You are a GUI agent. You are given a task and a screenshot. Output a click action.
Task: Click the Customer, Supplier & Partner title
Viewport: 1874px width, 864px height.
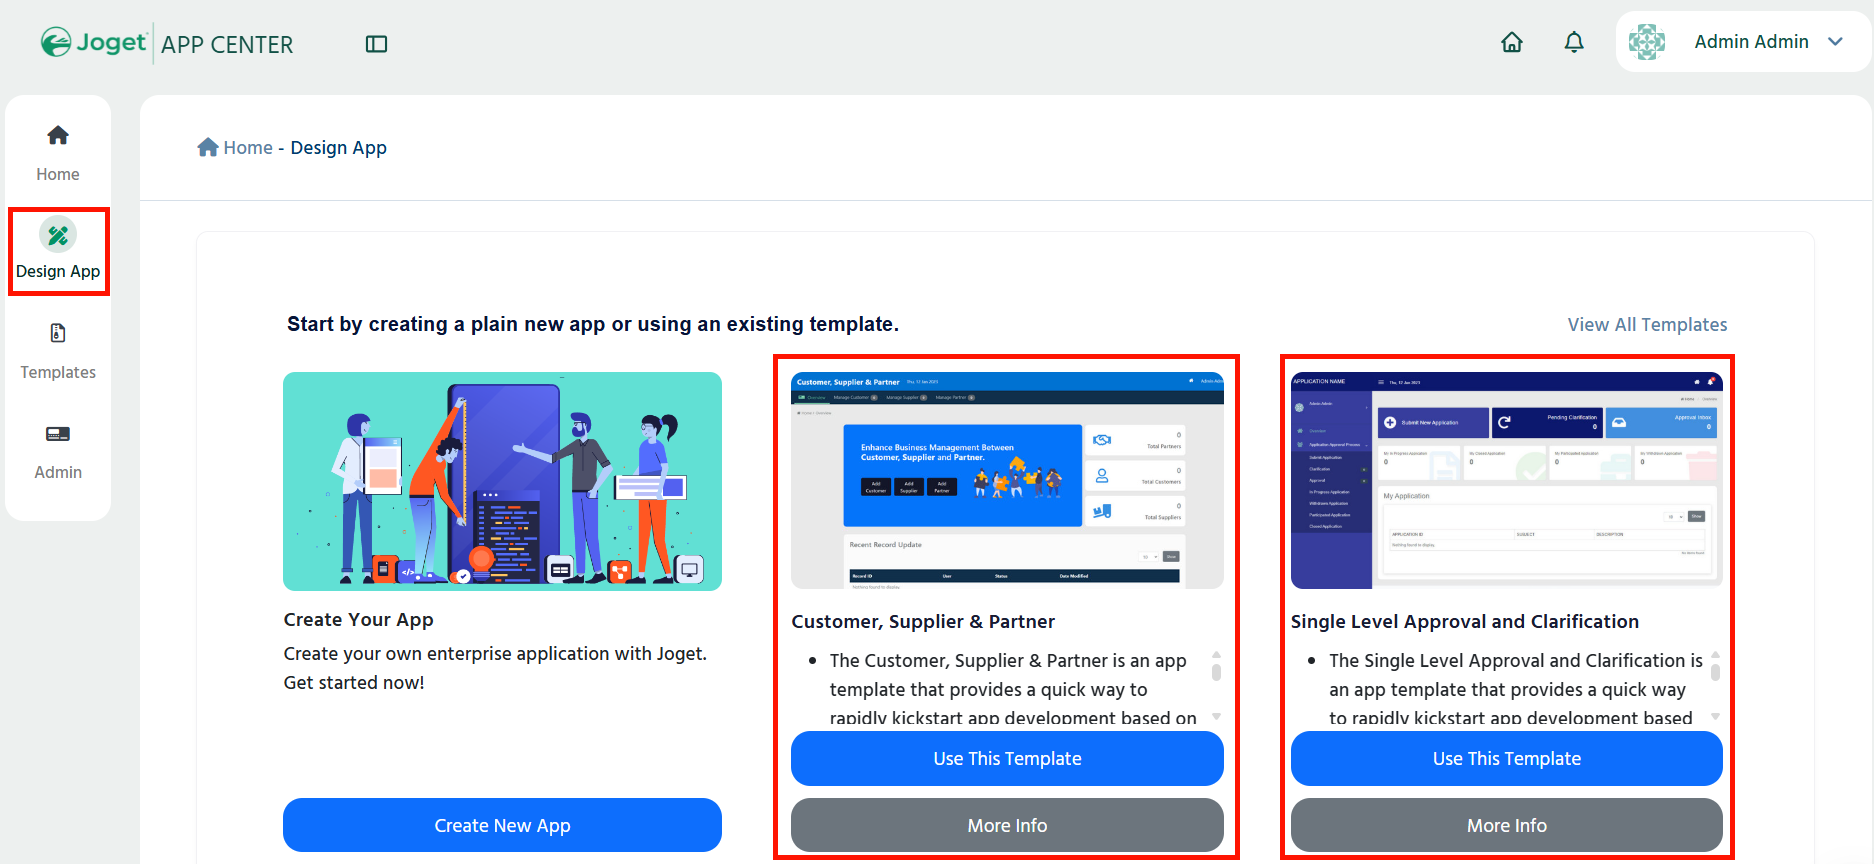pos(923,621)
